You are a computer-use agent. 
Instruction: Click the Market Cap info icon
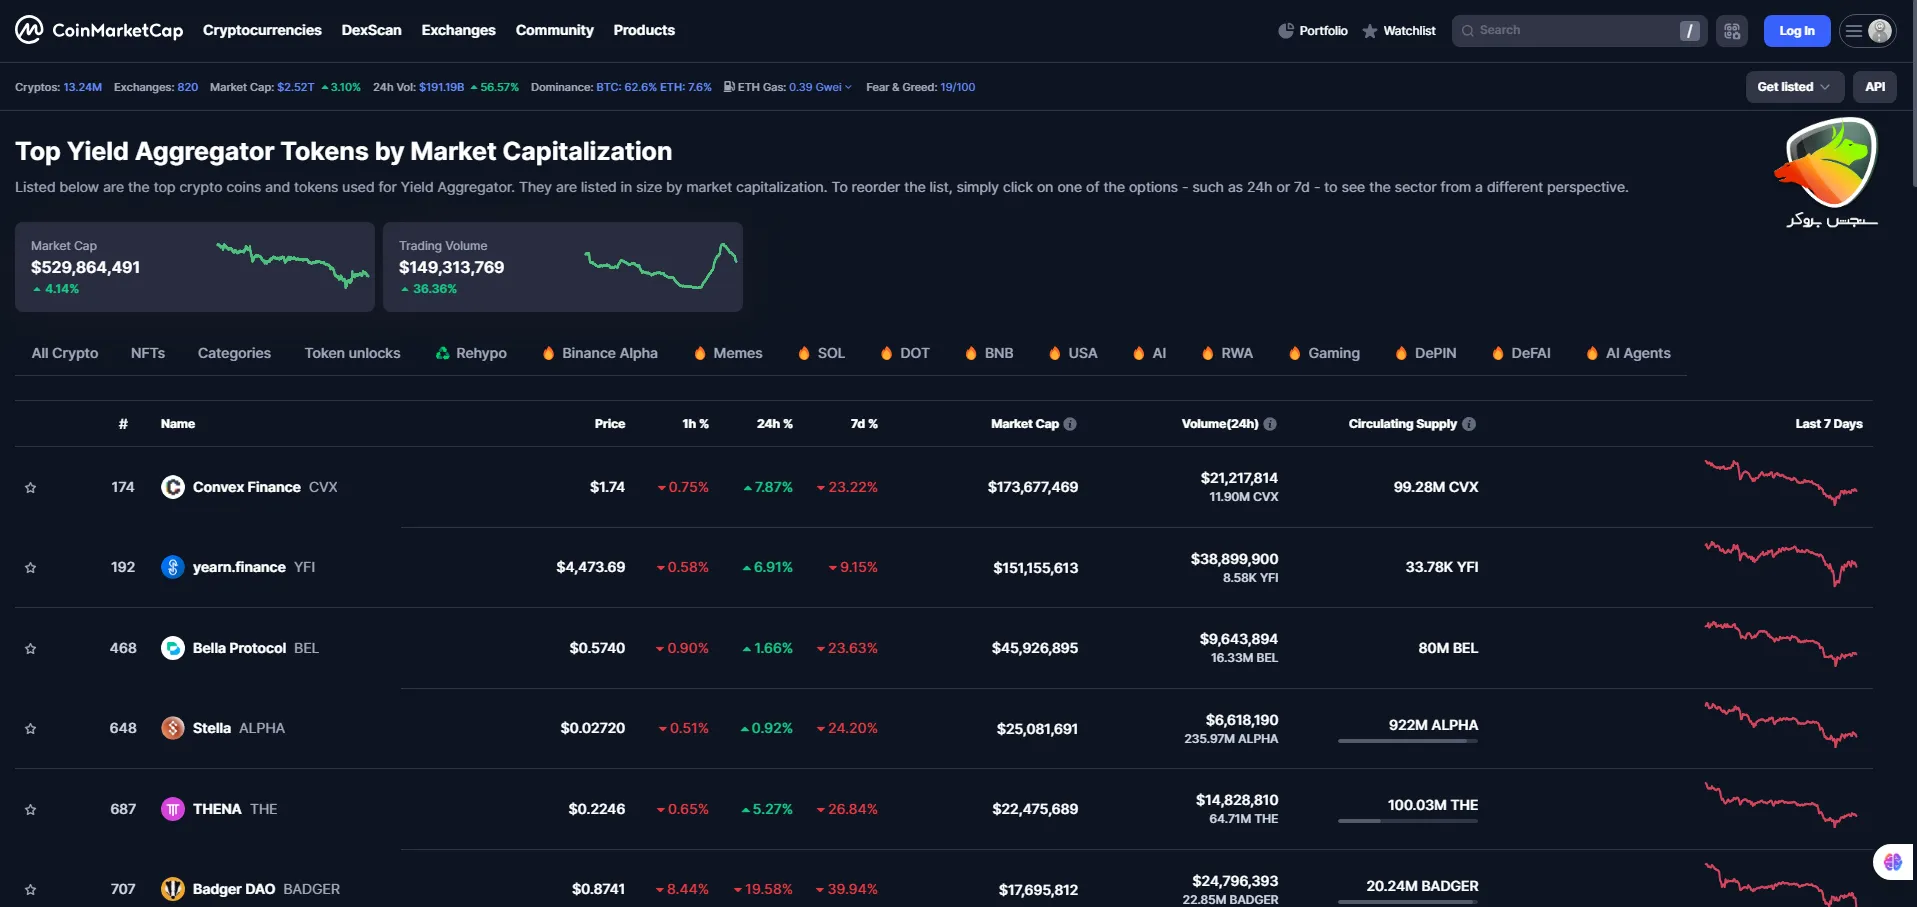coord(1070,424)
